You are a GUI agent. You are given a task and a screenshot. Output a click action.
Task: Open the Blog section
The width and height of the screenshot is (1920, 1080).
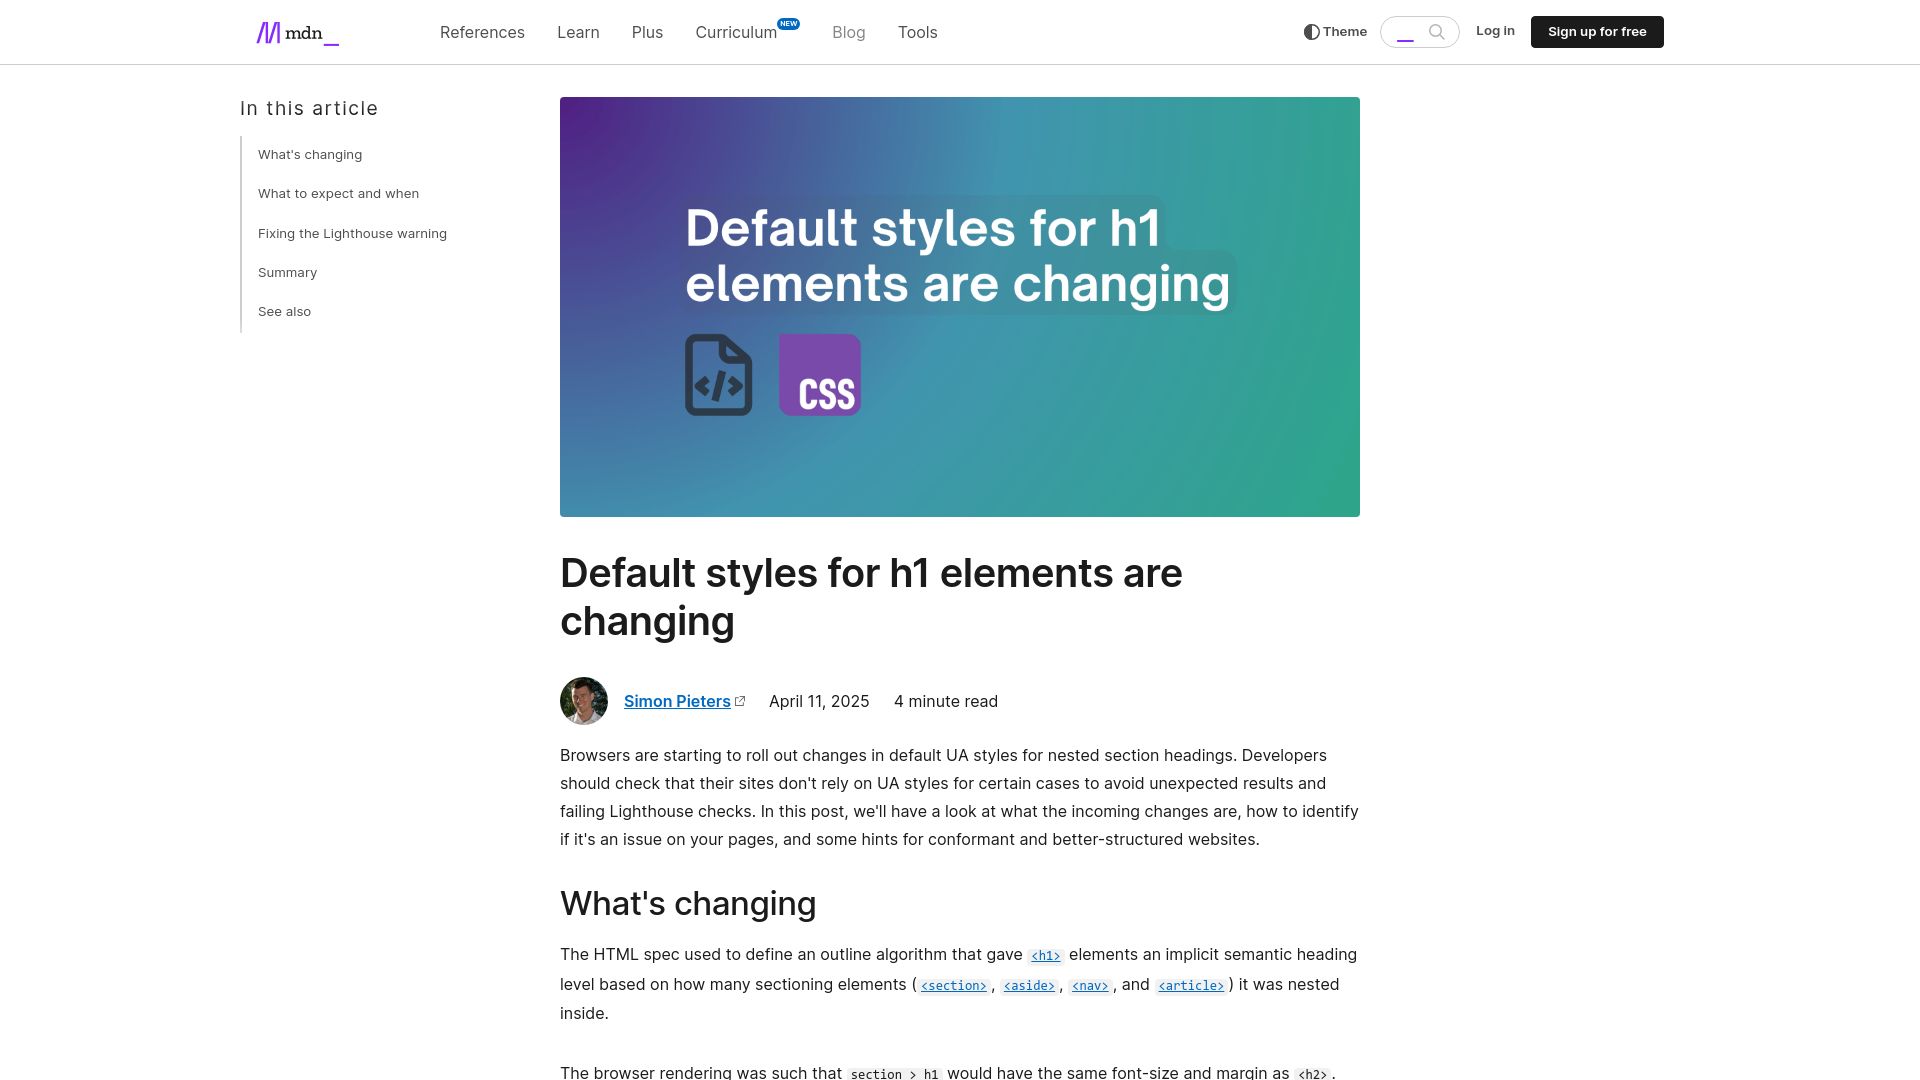point(848,32)
